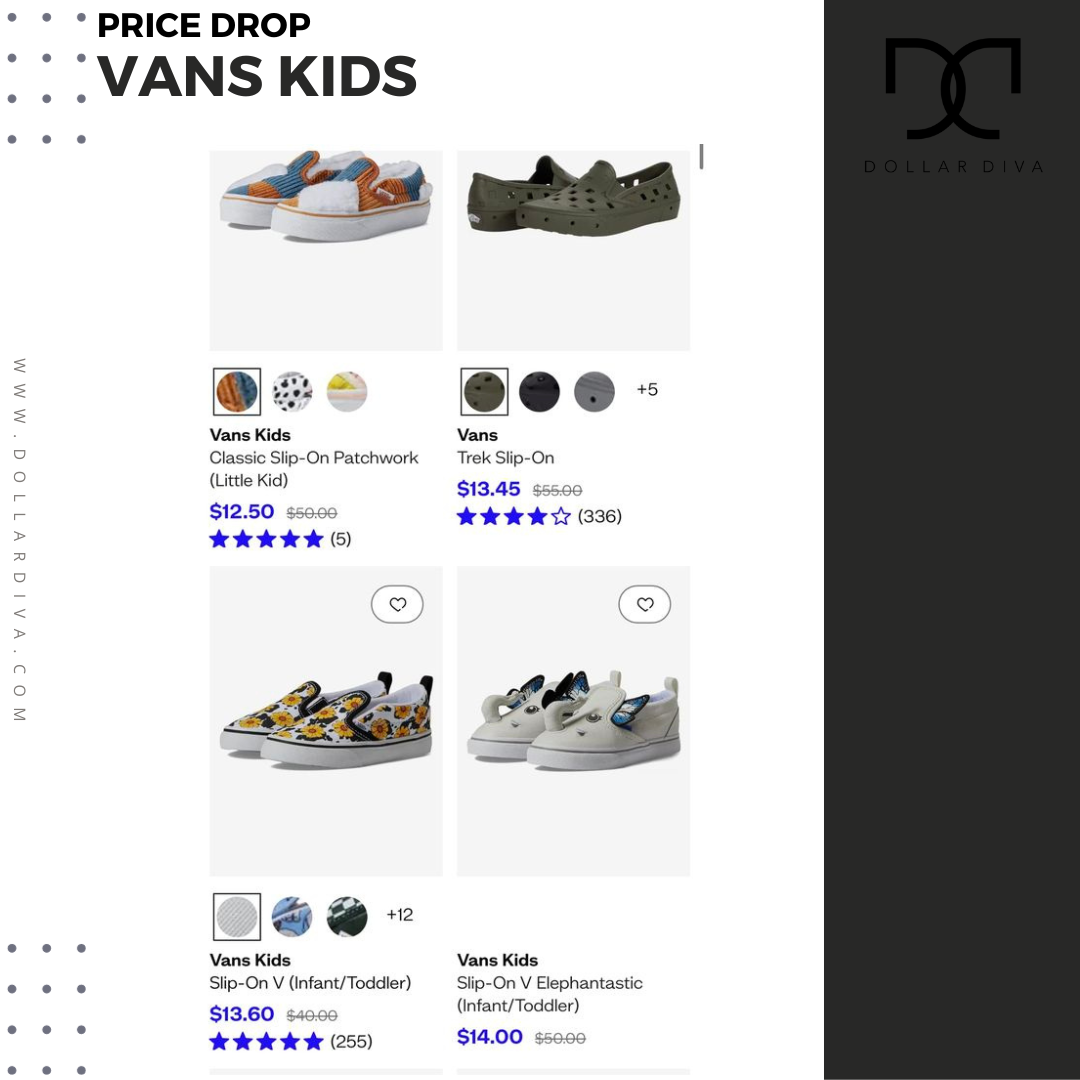Image resolution: width=1080 pixels, height=1080 pixels.
Task: Pick the gray Trek Slip-On swatch
Action: [594, 392]
